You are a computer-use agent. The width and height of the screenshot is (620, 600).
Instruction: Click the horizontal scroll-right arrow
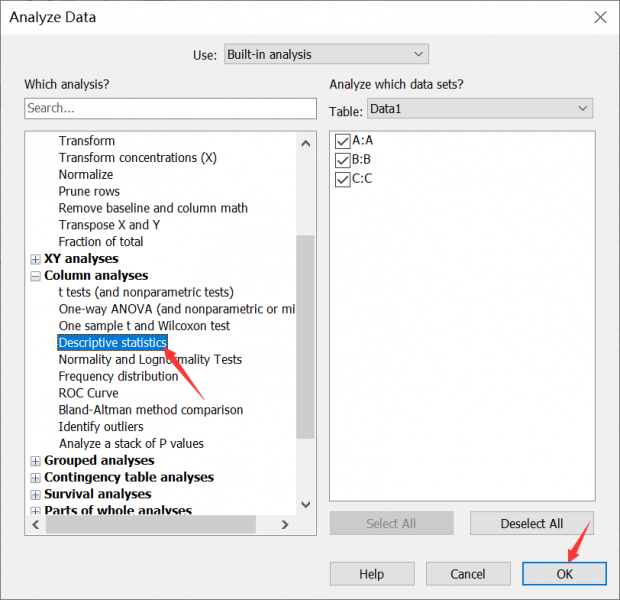coord(285,525)
